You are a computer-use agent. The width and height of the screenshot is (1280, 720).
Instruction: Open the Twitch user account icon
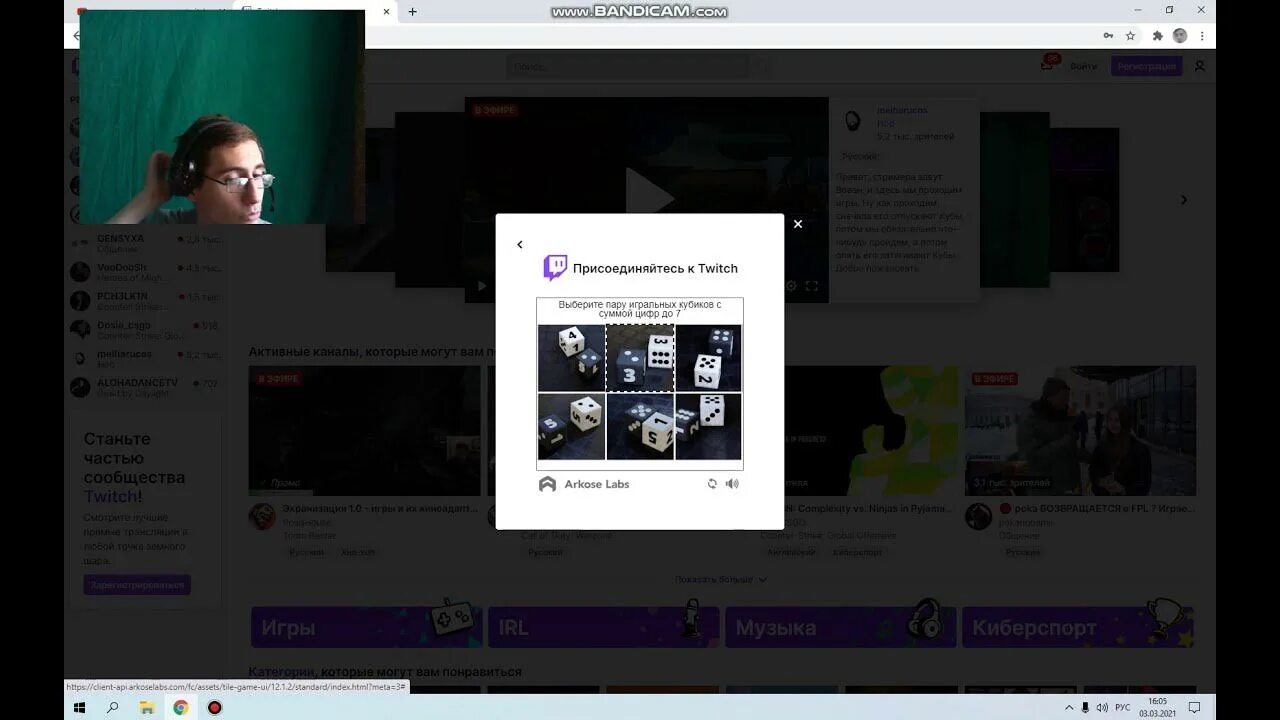pyautogui.click(x=1200, y=66)
